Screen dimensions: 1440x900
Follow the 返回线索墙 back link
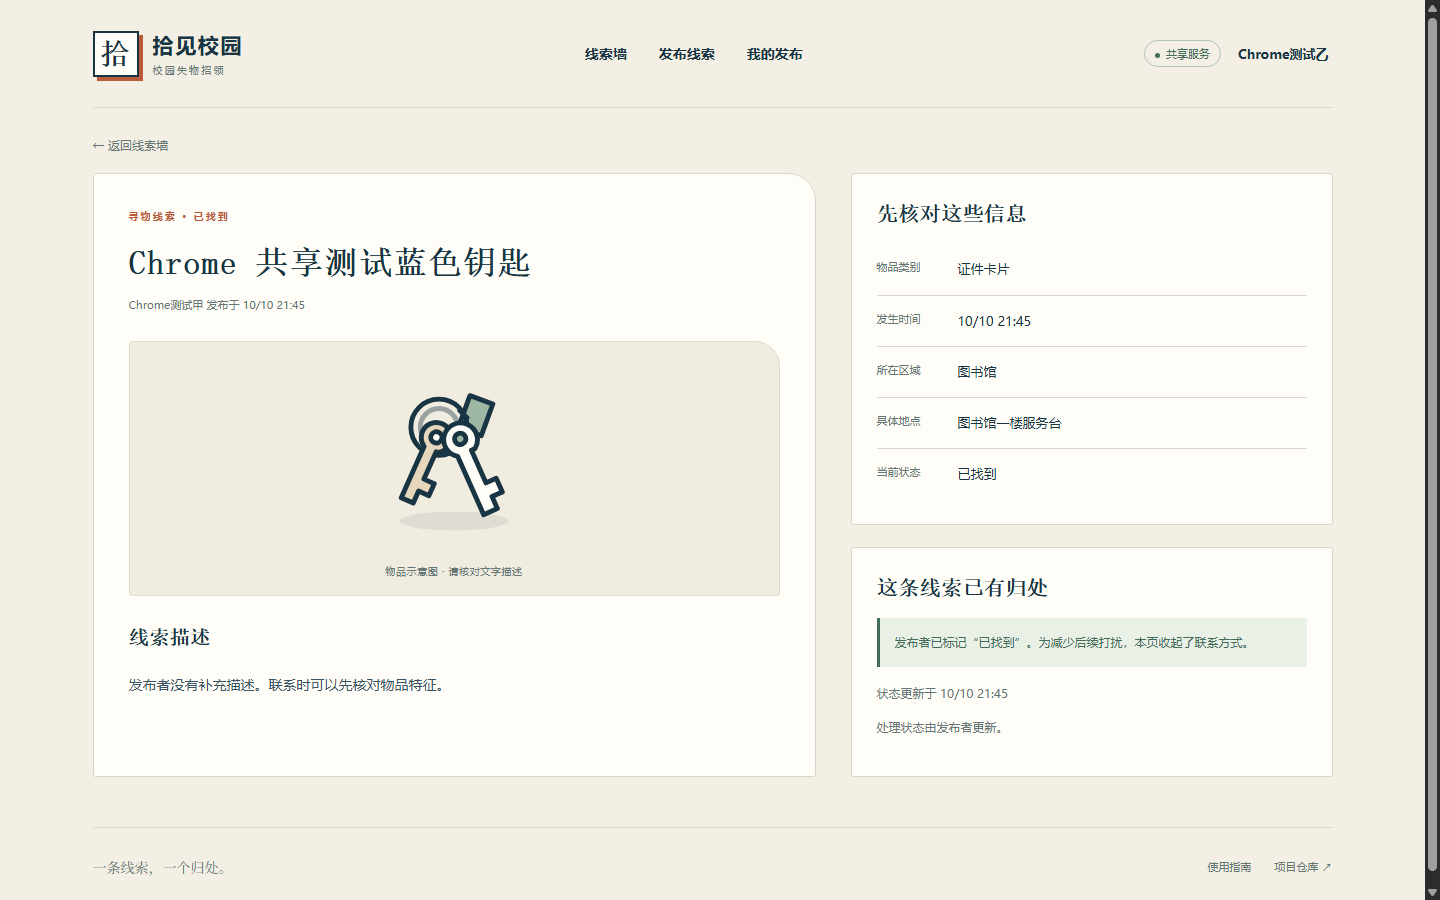pos(130,146)
